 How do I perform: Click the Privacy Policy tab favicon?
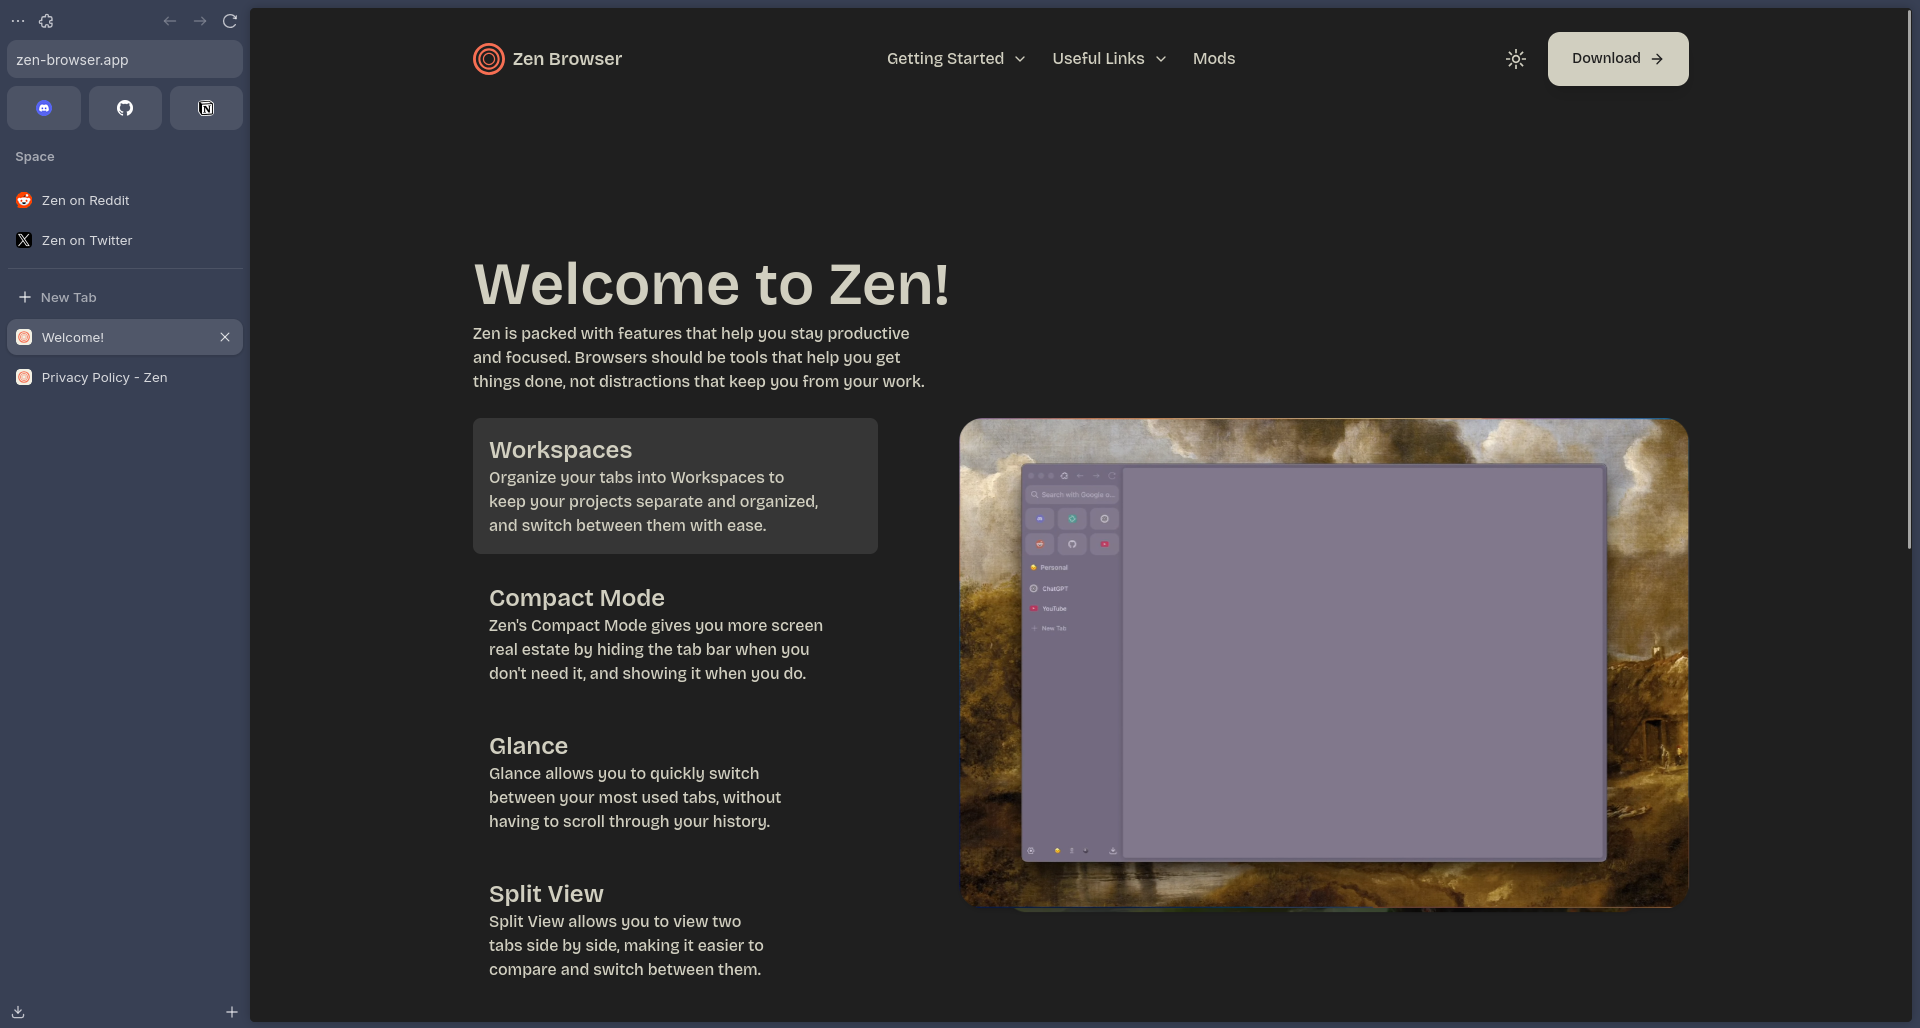[x=24, y=377]
